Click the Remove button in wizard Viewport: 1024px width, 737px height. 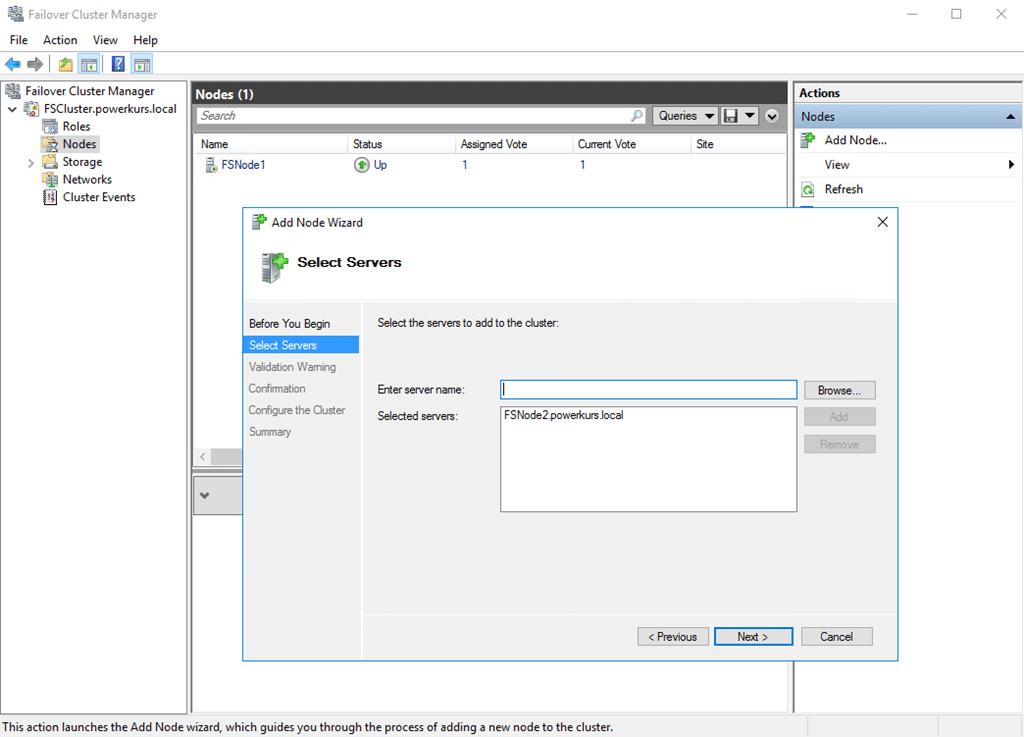tap(839, 445)
